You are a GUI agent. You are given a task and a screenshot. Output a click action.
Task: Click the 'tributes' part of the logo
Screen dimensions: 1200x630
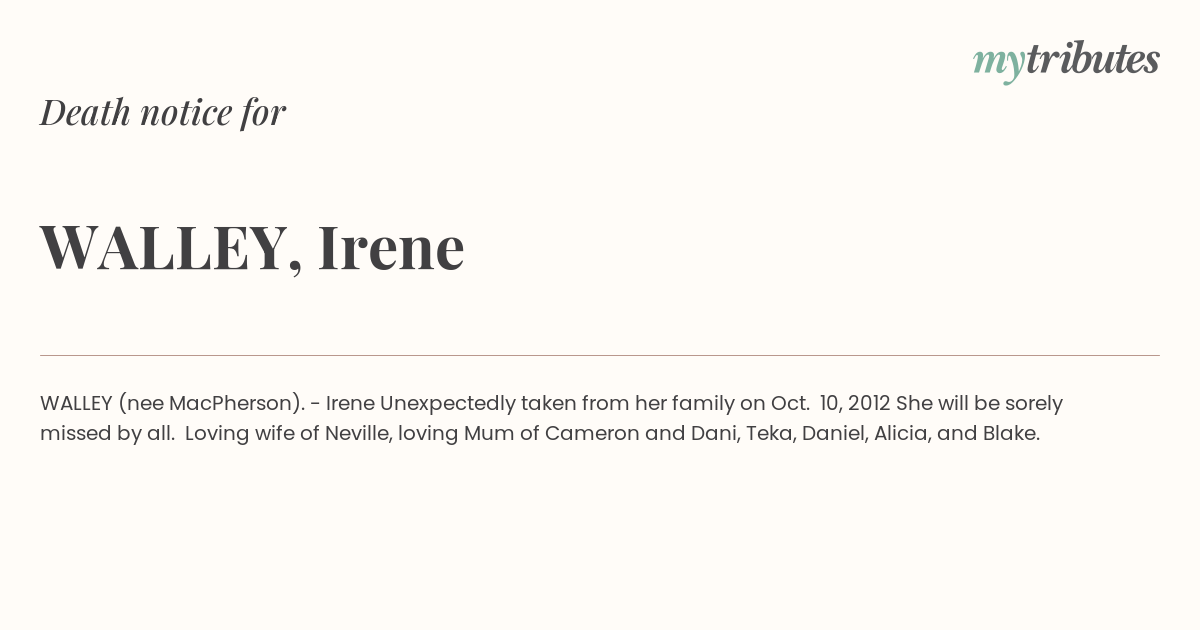(1092, 59)
